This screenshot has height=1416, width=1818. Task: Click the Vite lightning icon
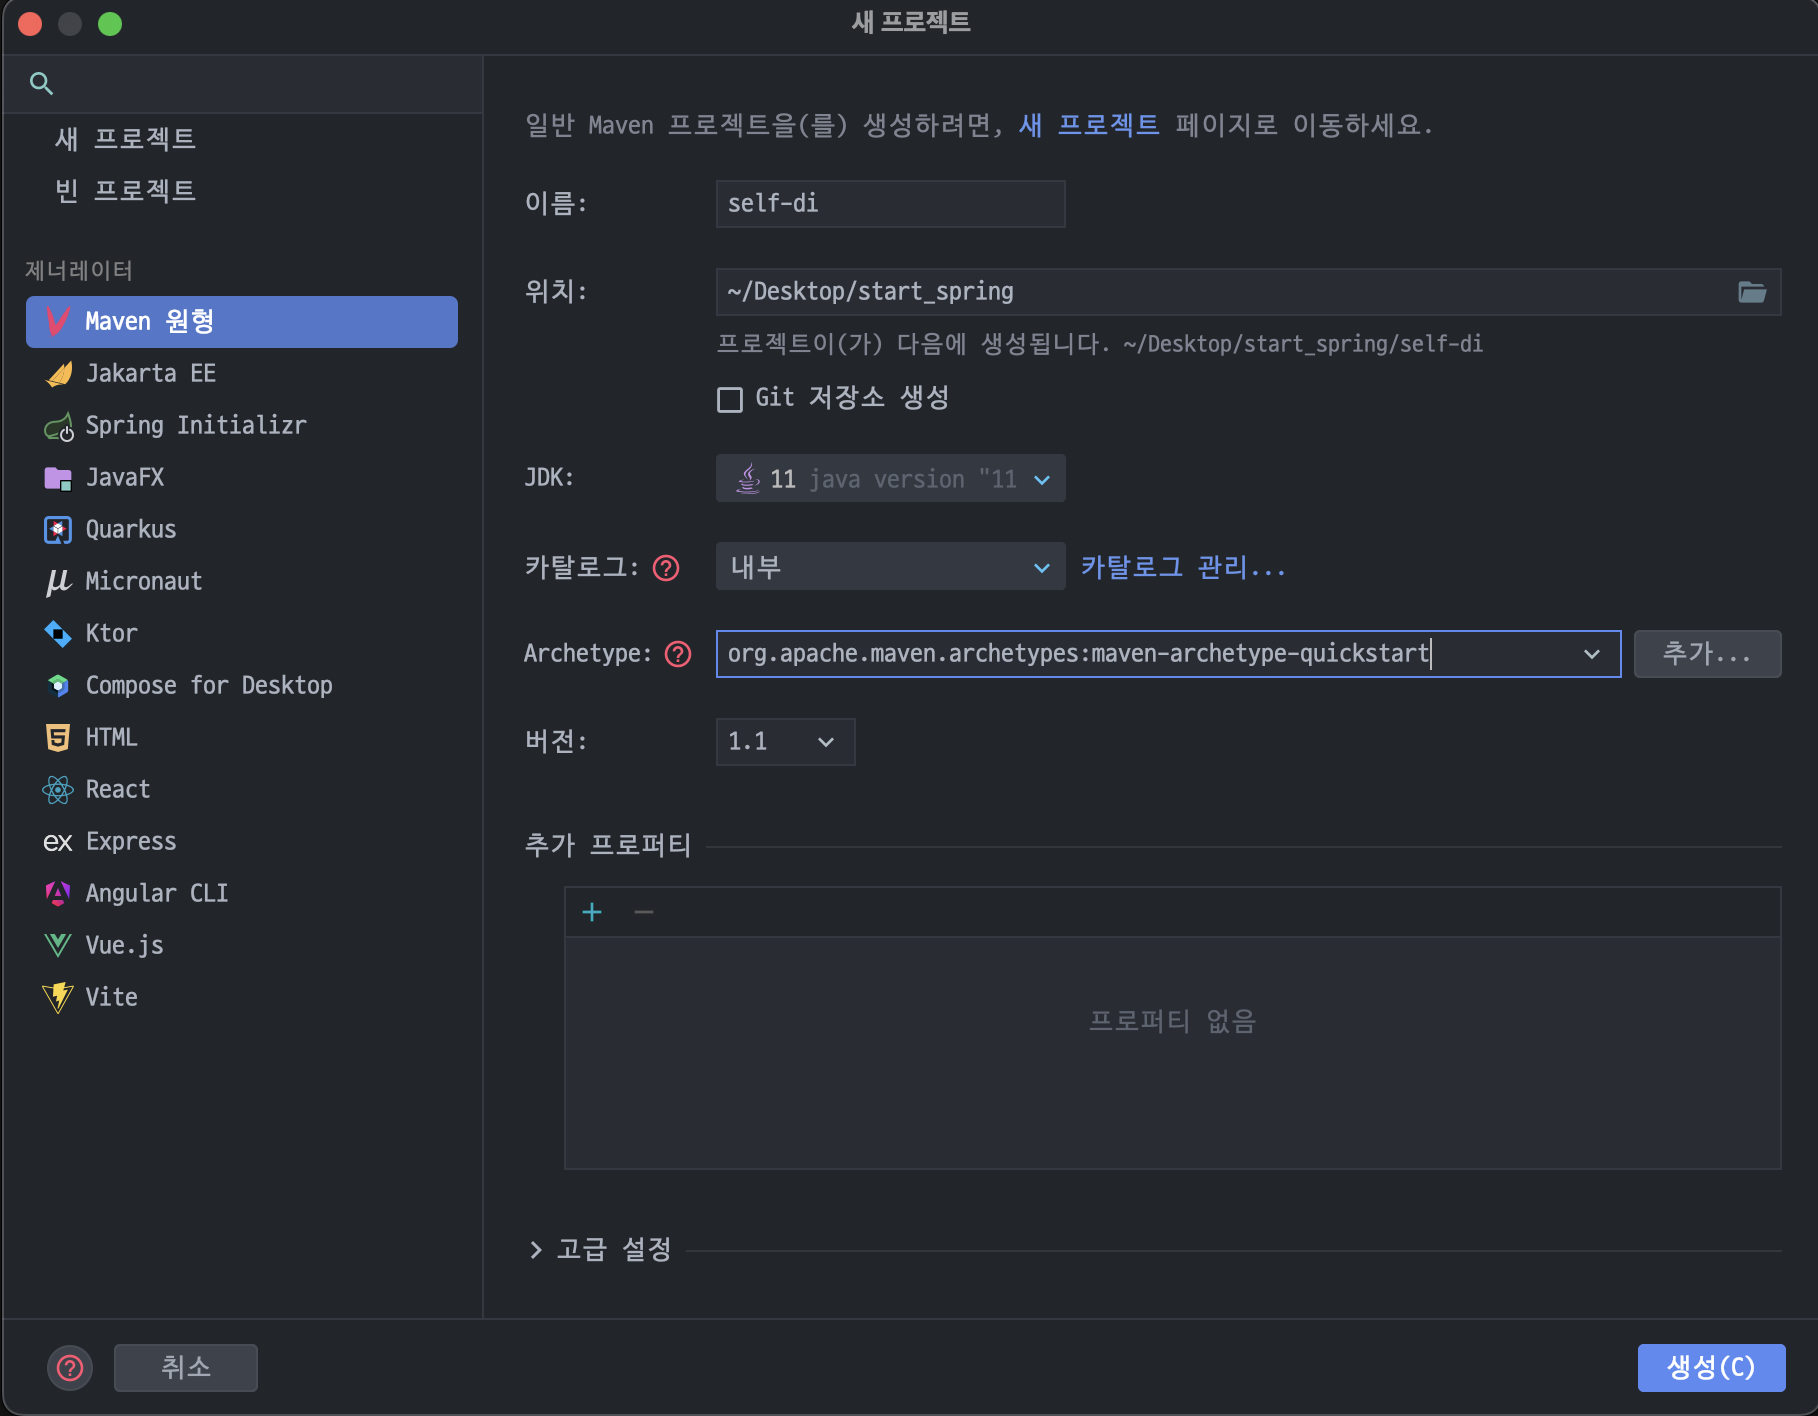click(58, 997)
